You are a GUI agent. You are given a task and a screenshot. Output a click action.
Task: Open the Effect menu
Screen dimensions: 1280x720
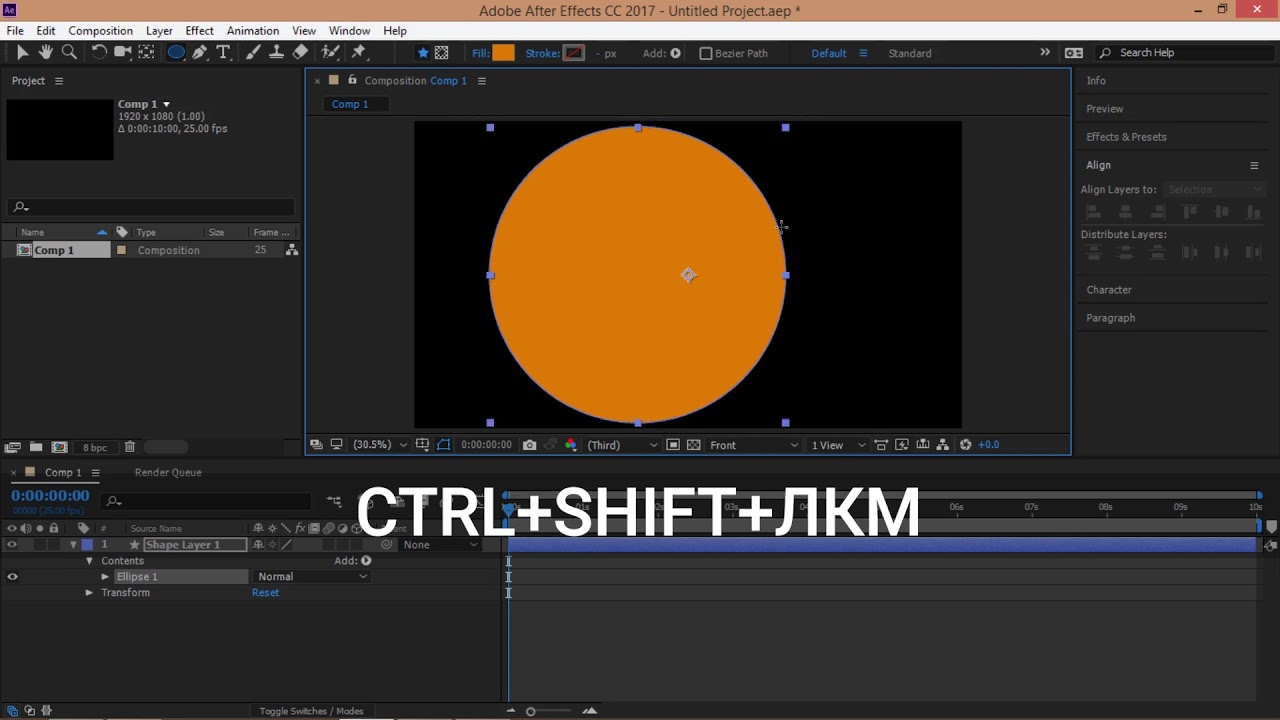pyautogui.click(x=199, y=31)
